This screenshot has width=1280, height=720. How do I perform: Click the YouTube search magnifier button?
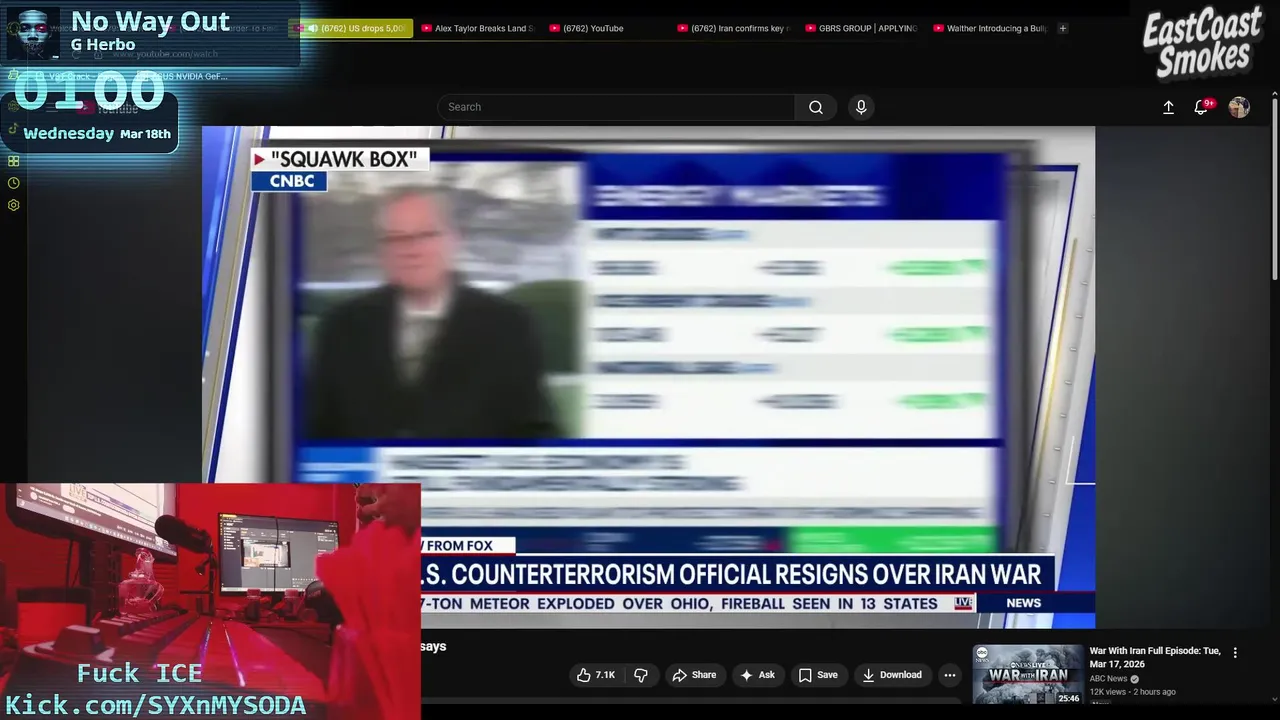816,107
